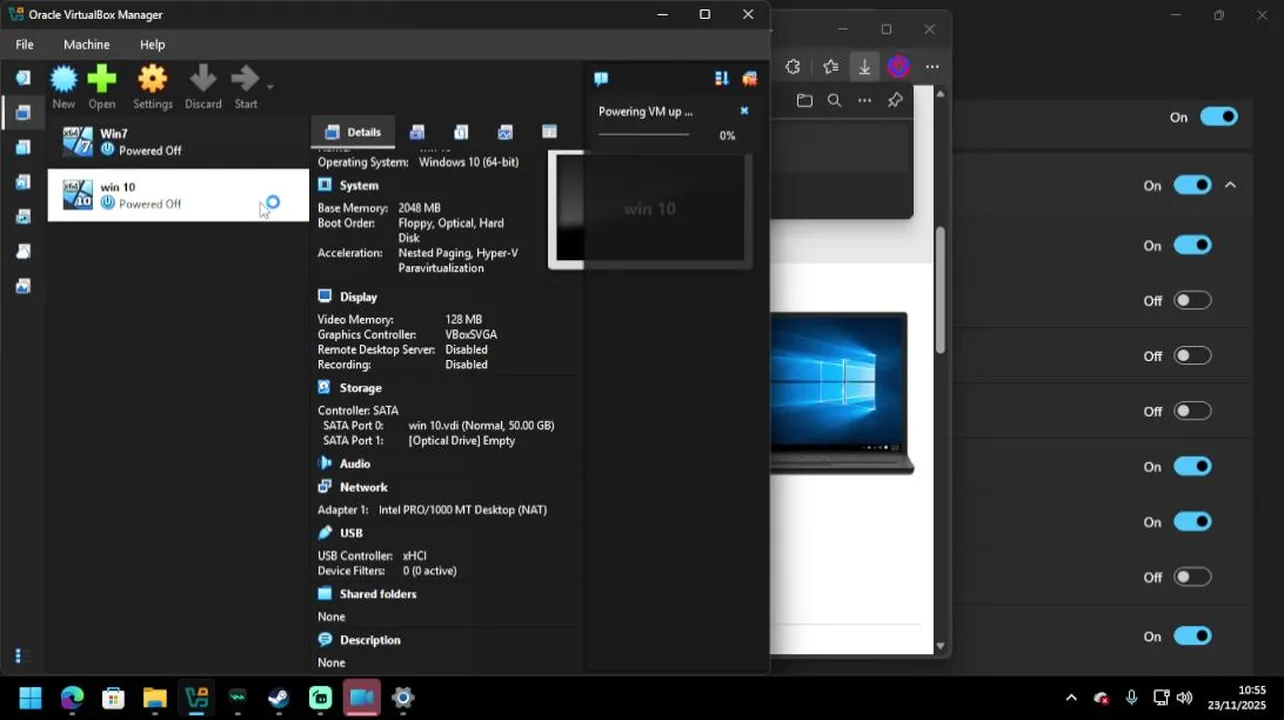
Task: Click the win 10 preview thumbnail
Action: pyautogui.click(x=650, y=209)
